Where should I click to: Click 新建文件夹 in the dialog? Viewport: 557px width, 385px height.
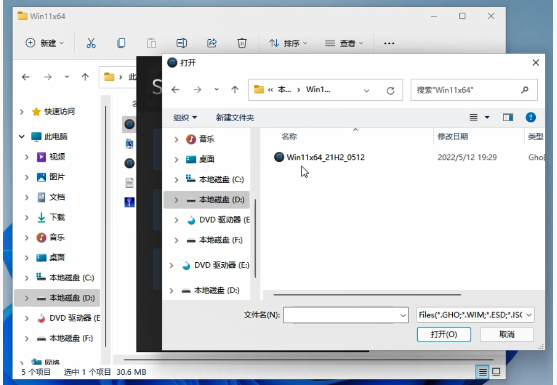(235, 118)
